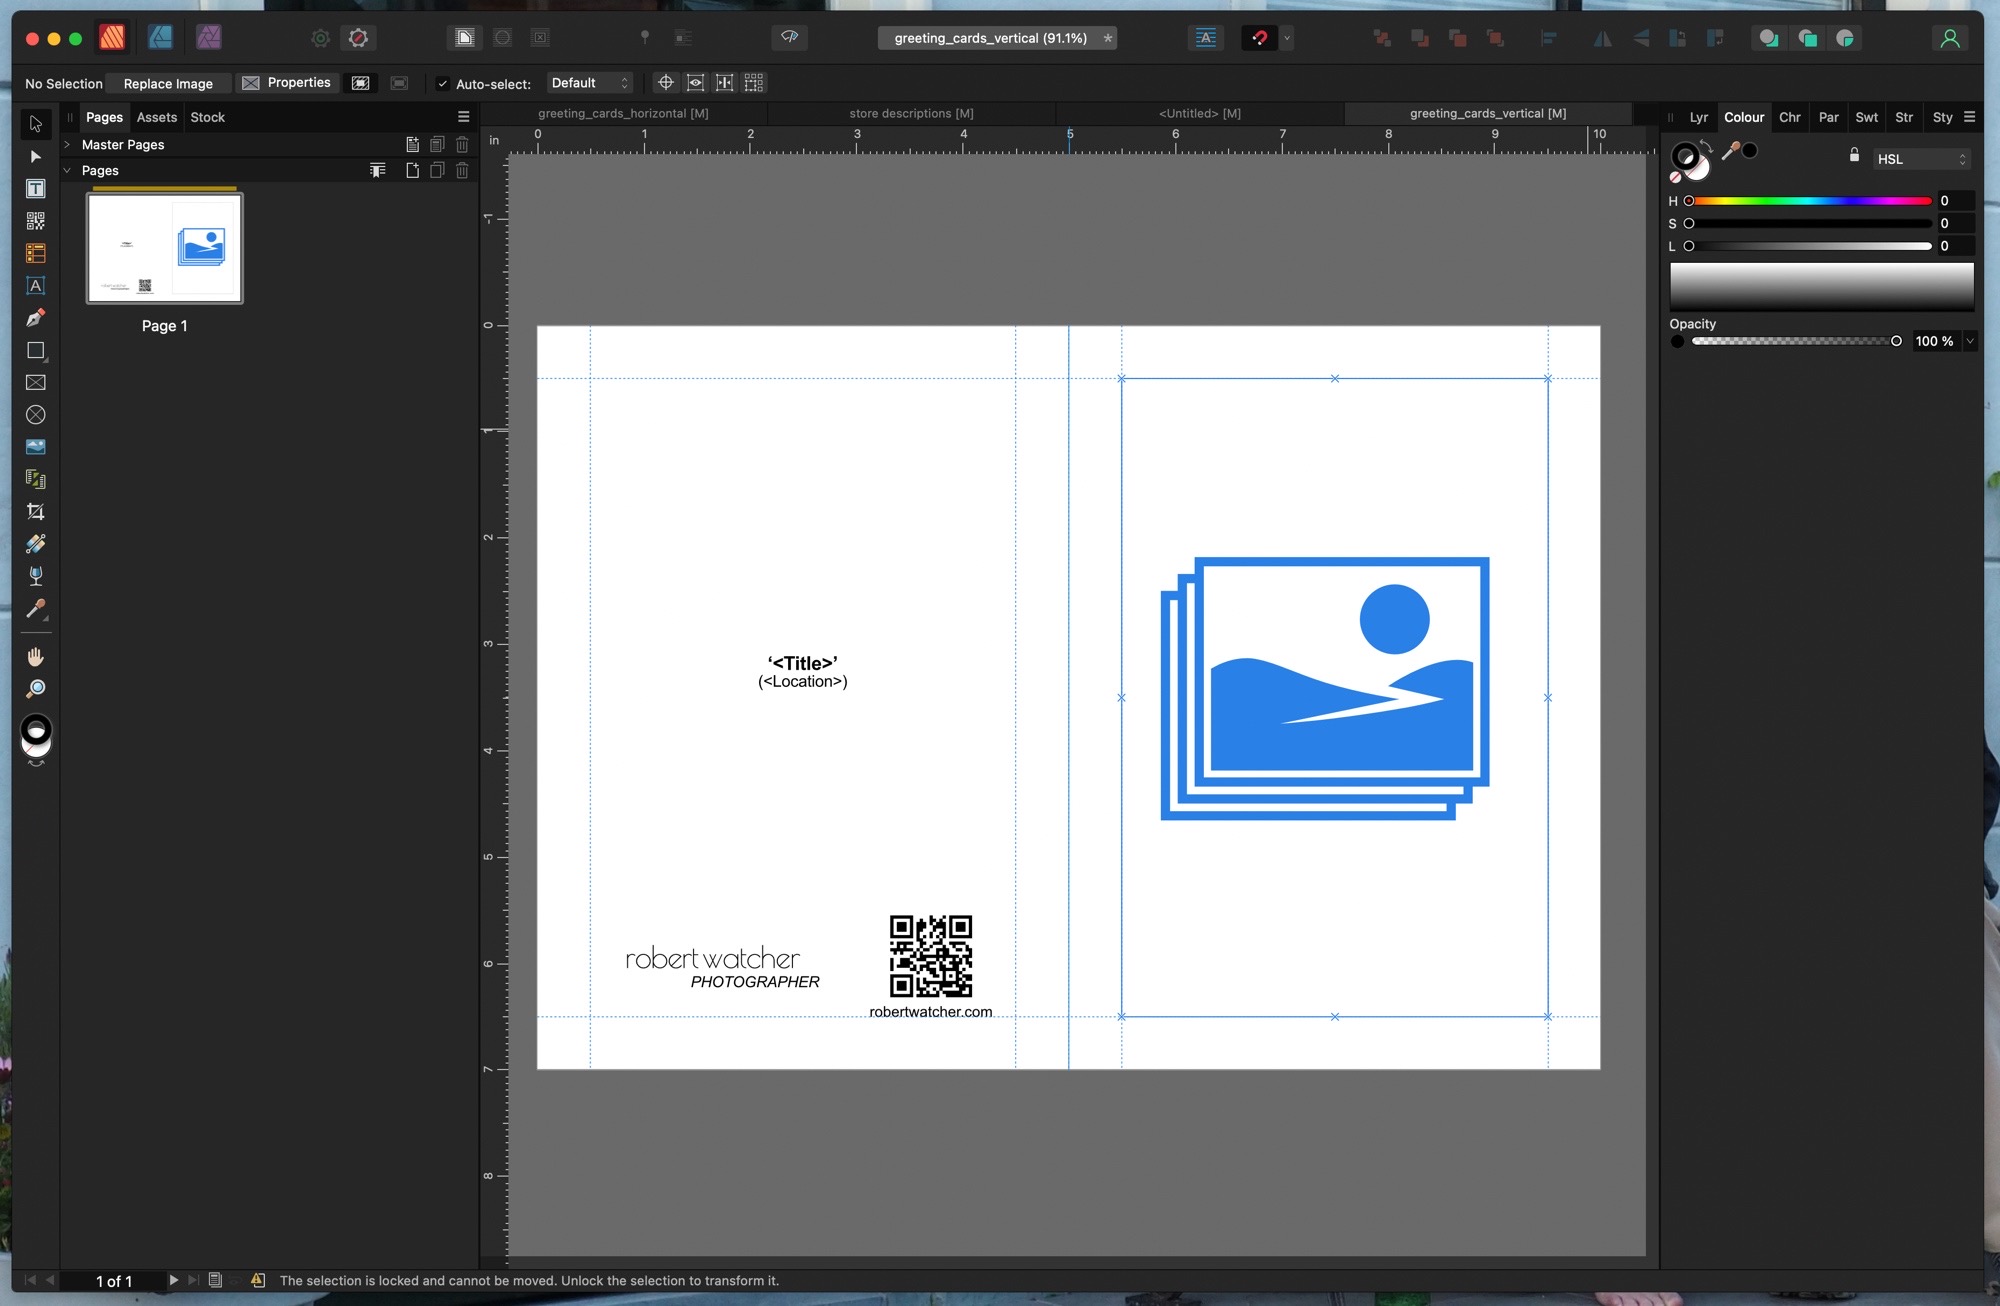Select the Frame Text tool
Viewport: 2000px width, 1306px height.
(36, 189)
